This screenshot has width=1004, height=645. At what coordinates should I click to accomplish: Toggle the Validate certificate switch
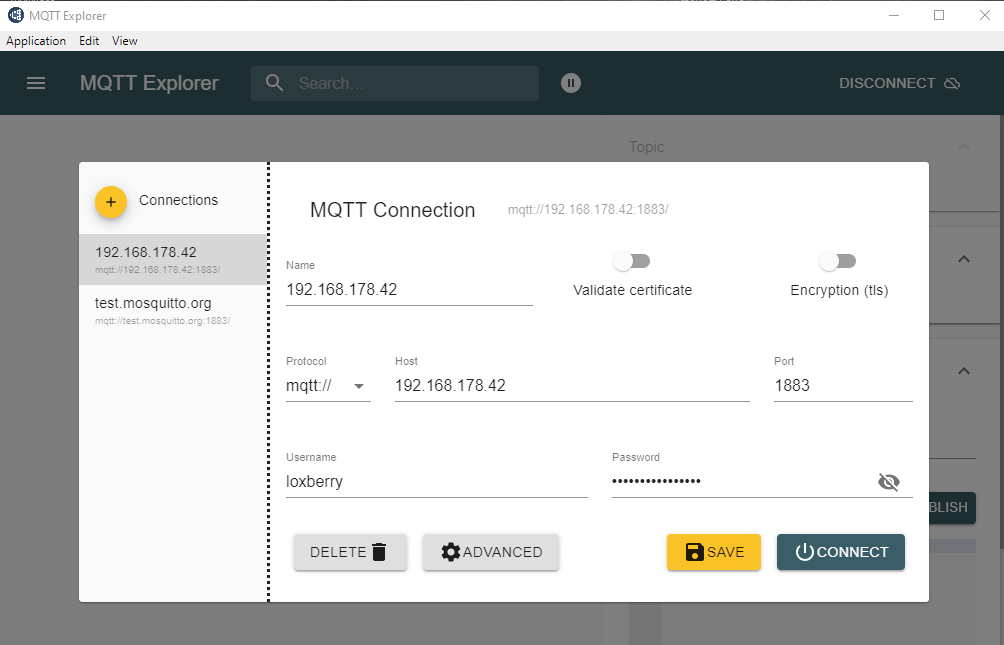pyautogui.click(x=631, y=261)
